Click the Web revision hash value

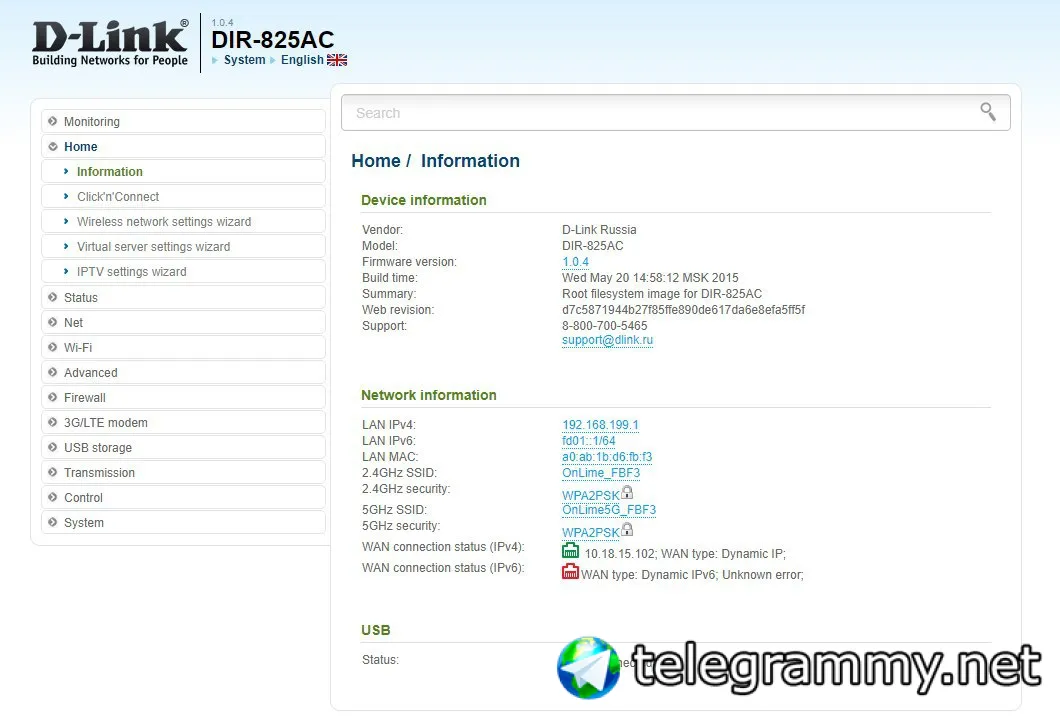click(x=683, y=310)
